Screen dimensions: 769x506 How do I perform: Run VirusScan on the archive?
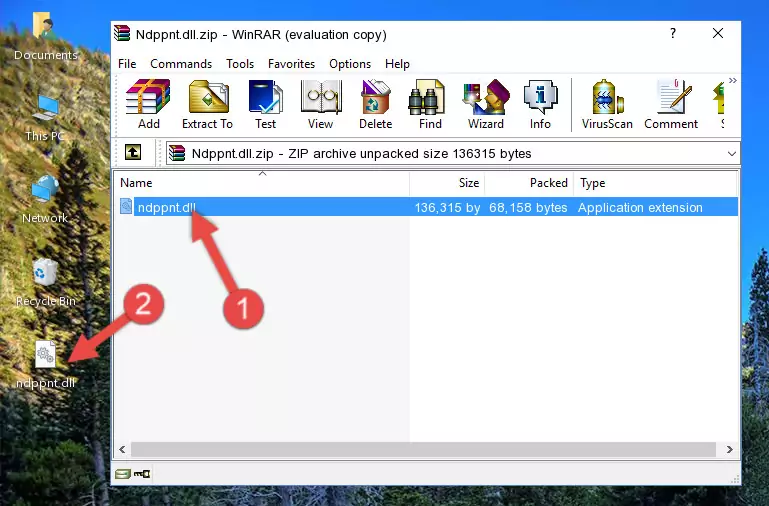coord(607,104)
